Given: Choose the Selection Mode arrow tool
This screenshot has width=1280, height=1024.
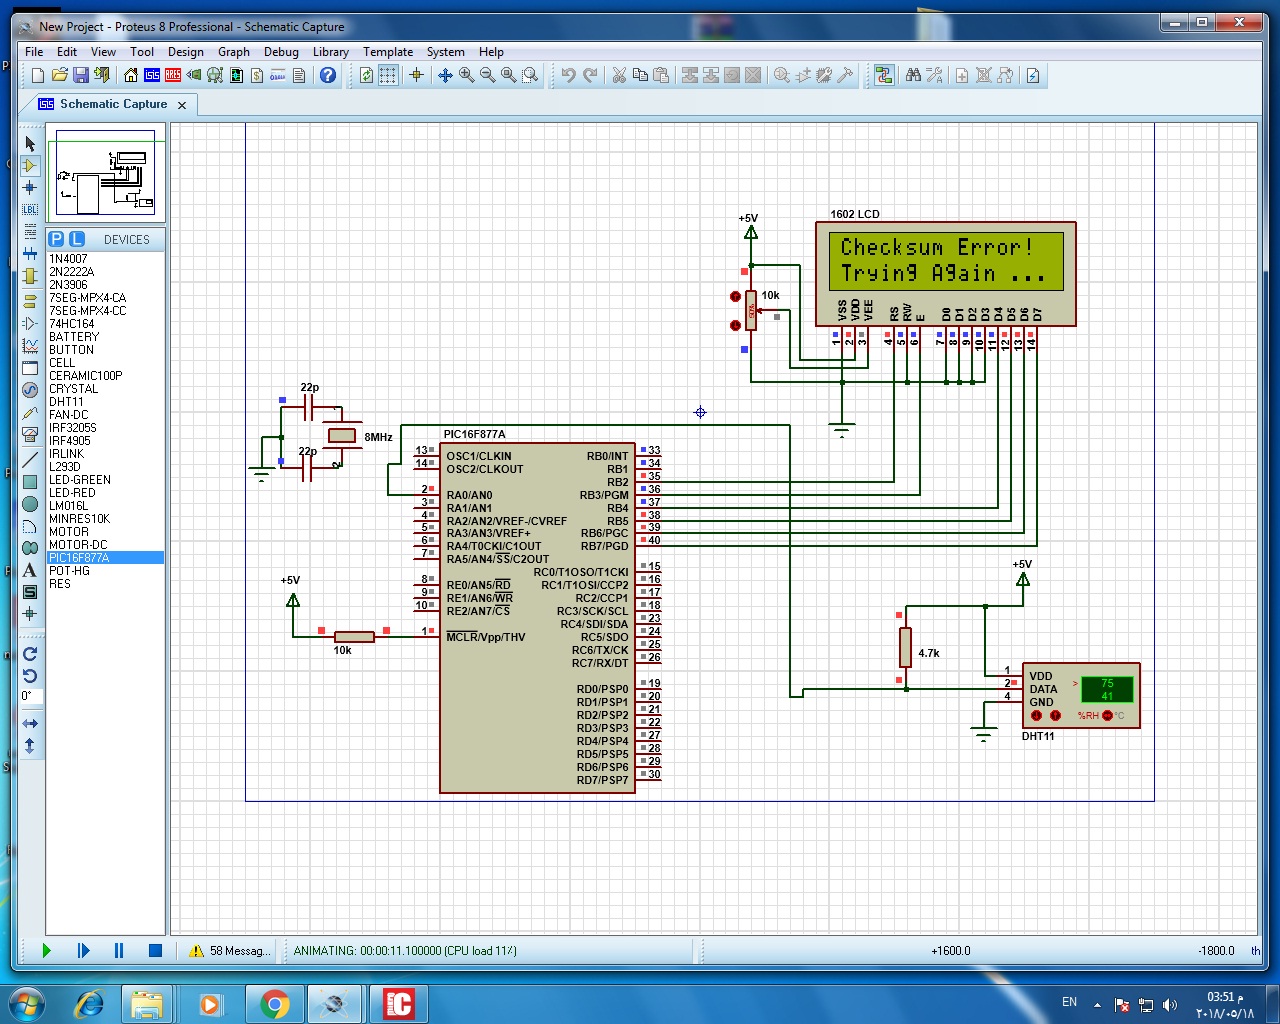Looking at the screenshot, I should [x=30, y=144].
